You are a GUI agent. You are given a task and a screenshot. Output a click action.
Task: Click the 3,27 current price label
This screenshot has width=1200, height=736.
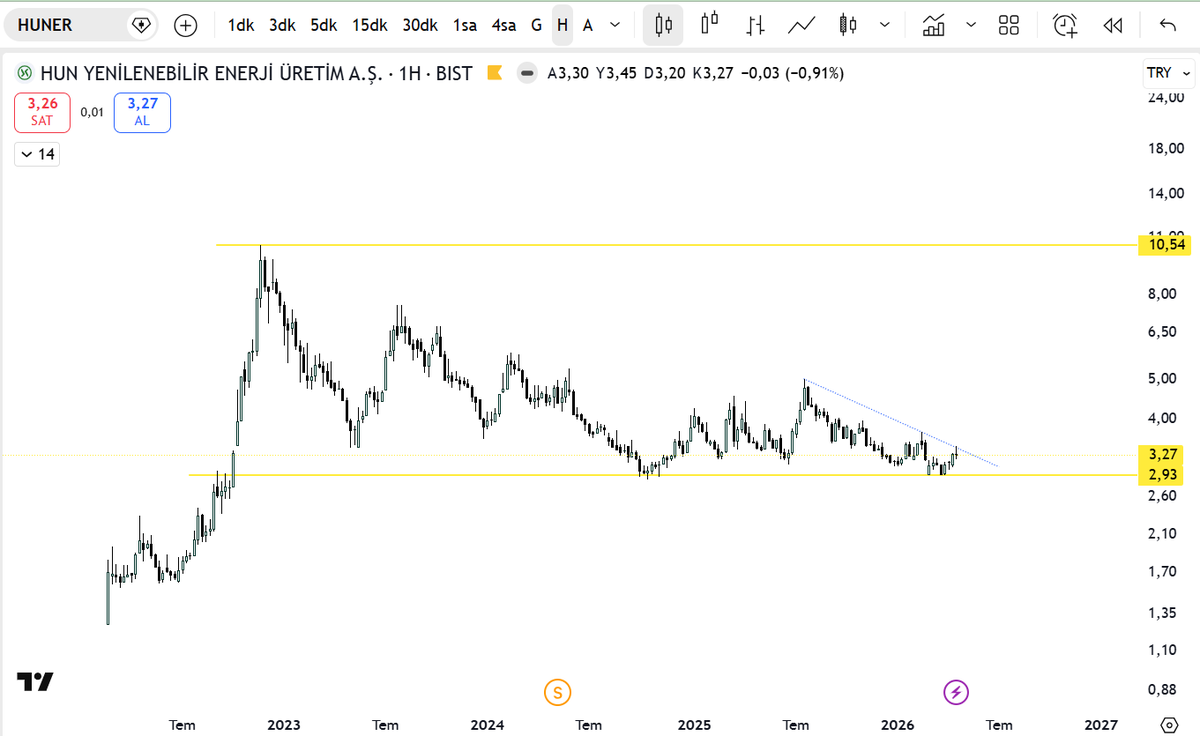[1160, 453]
